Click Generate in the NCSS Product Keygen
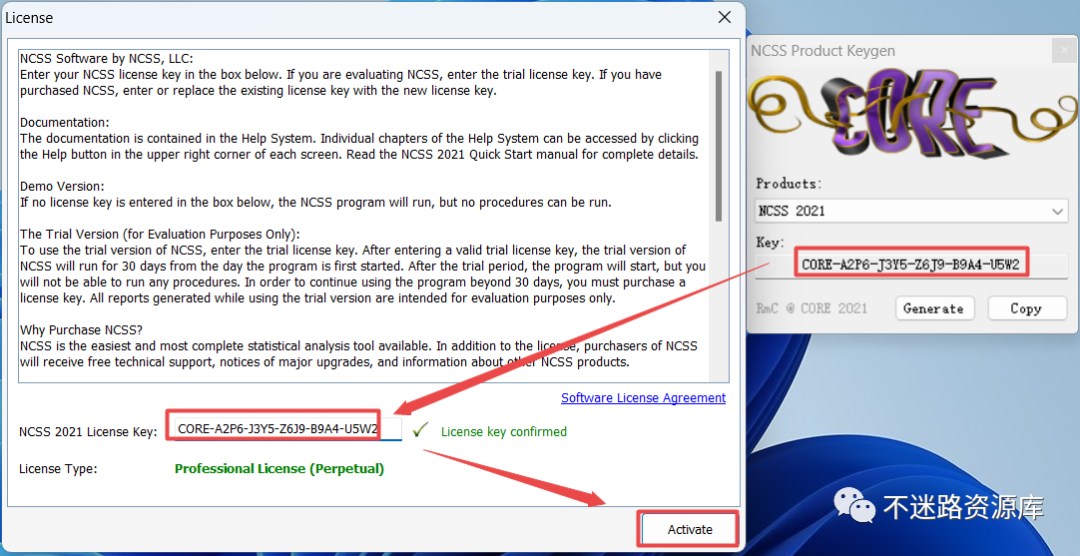This screenshot has height=556, width=1080. point(934,308)
